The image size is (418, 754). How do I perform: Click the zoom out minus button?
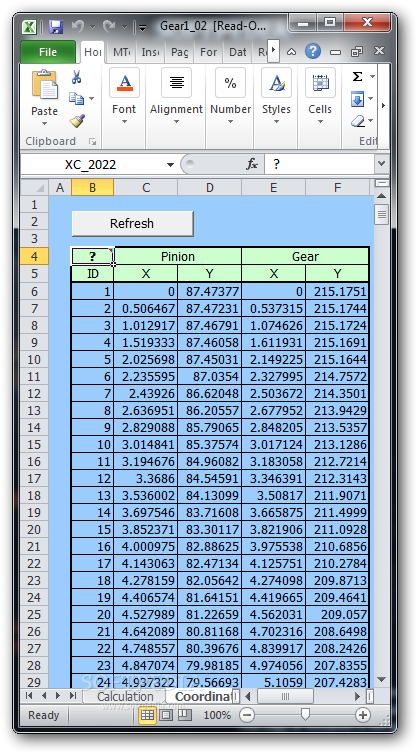247,715
